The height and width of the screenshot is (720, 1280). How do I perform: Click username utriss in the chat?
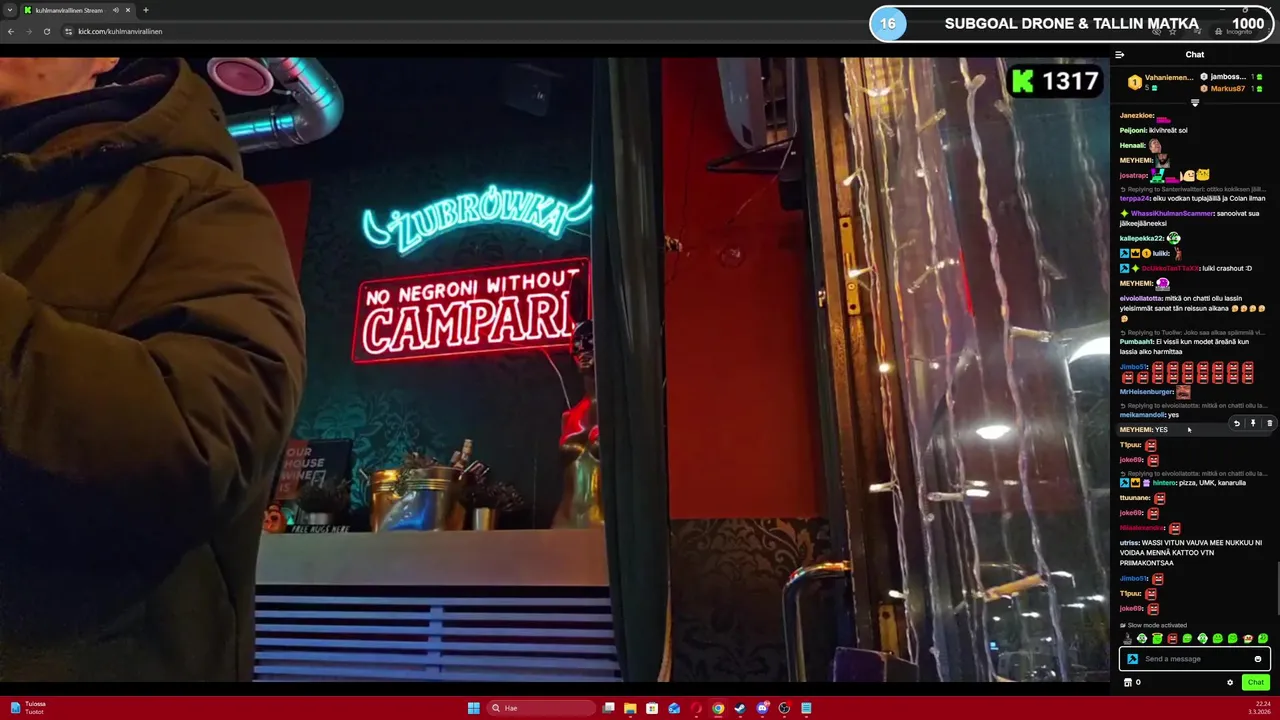[x=1129, y=543]
